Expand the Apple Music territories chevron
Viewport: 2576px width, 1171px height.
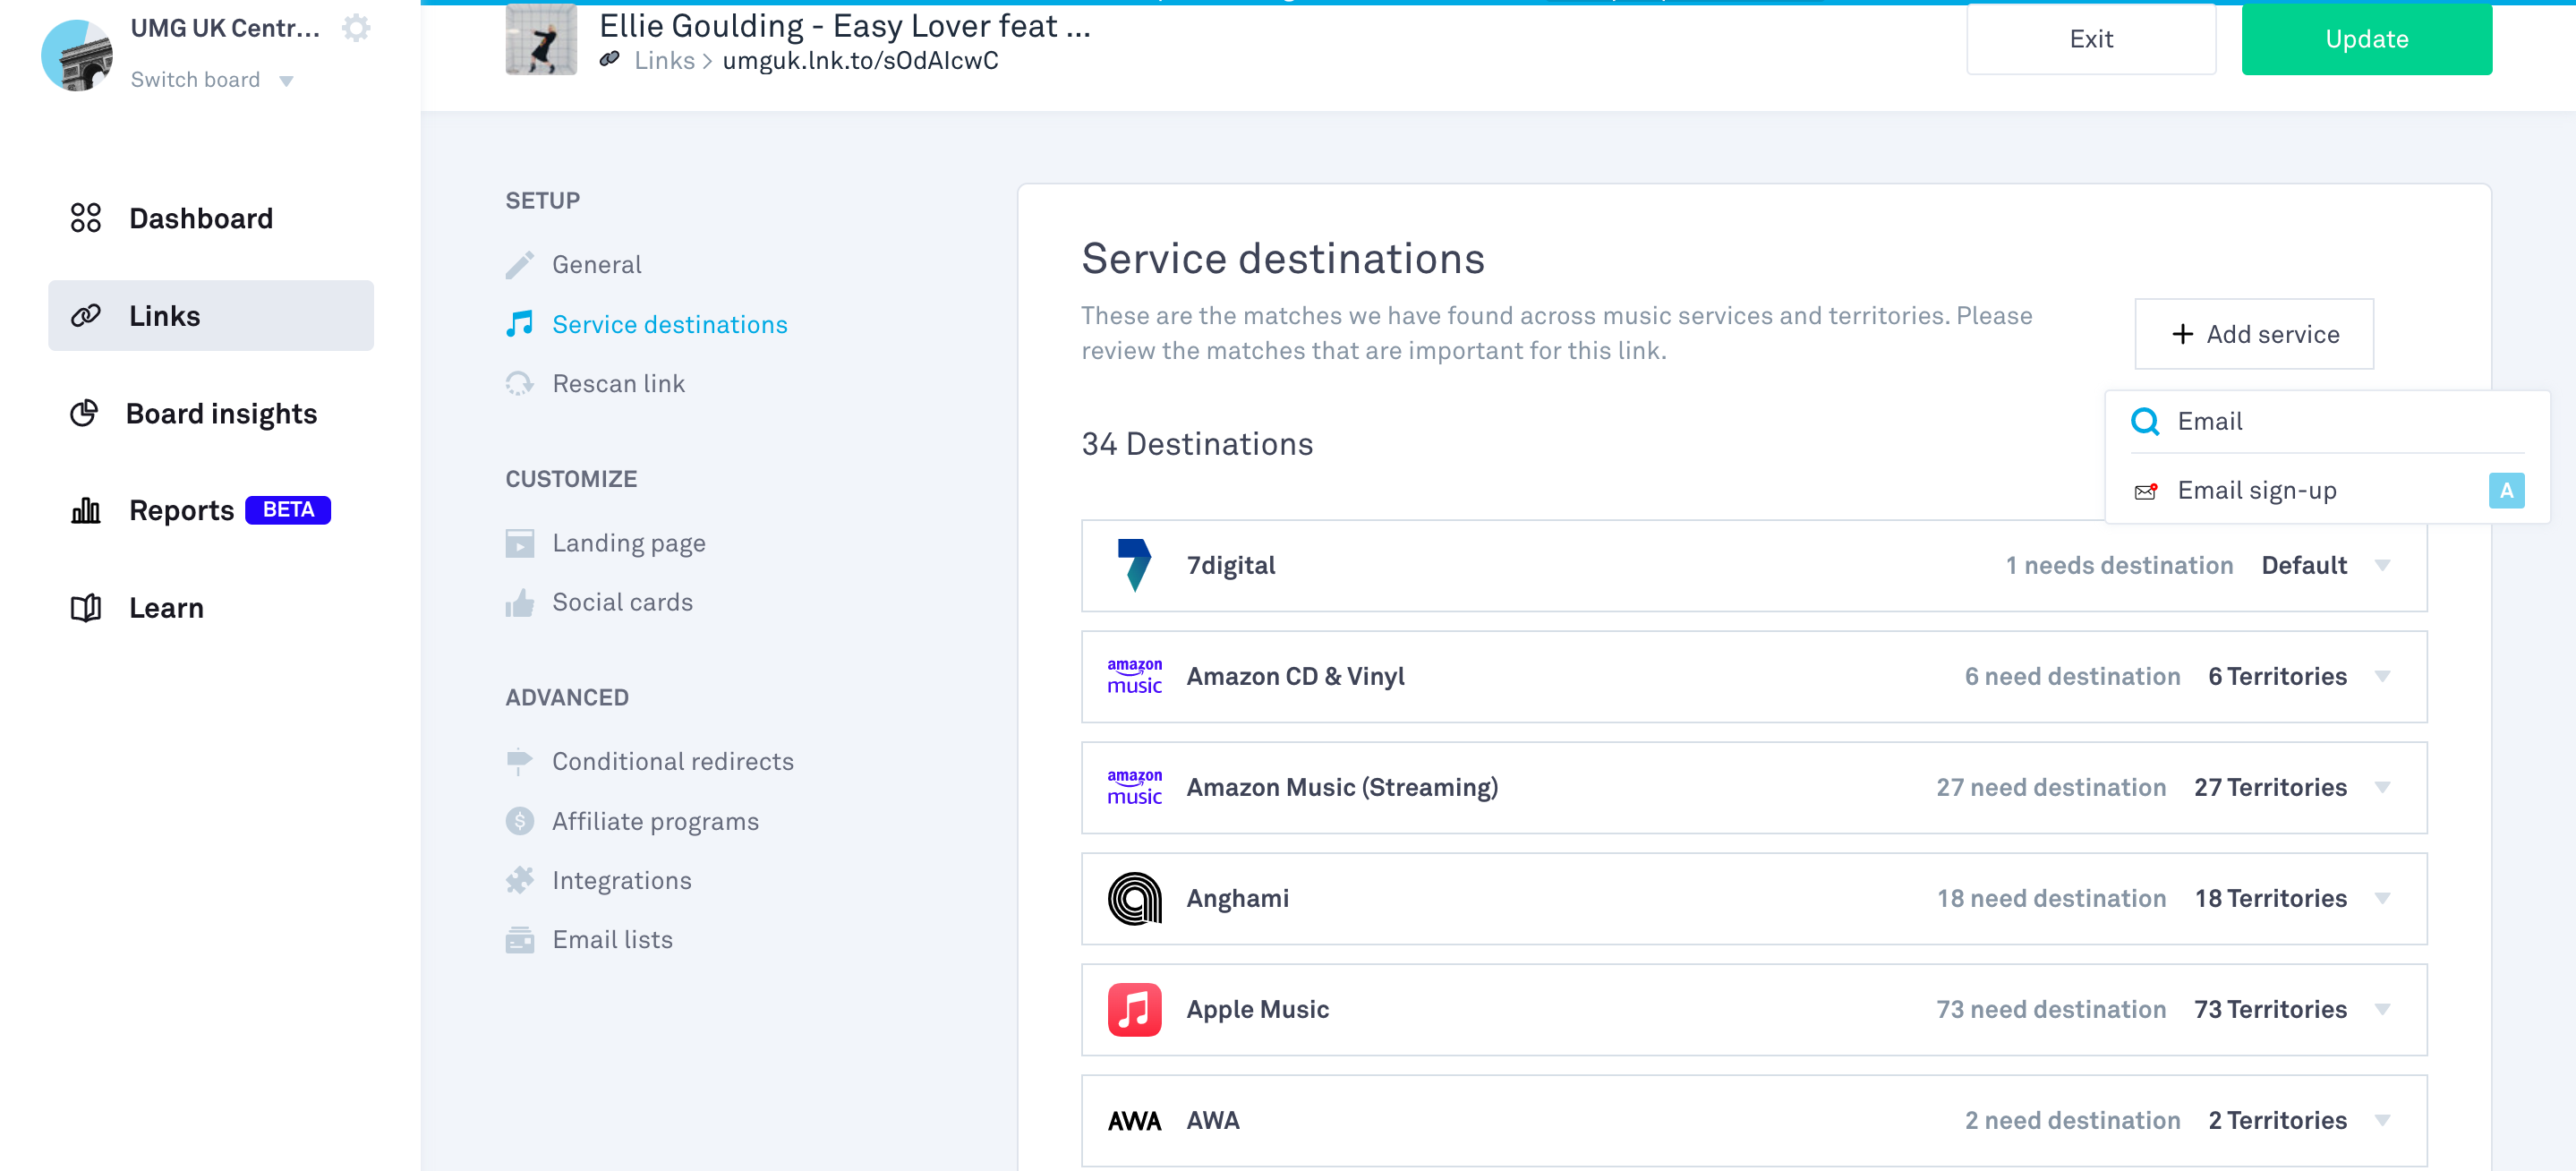coord(2382,1009)
